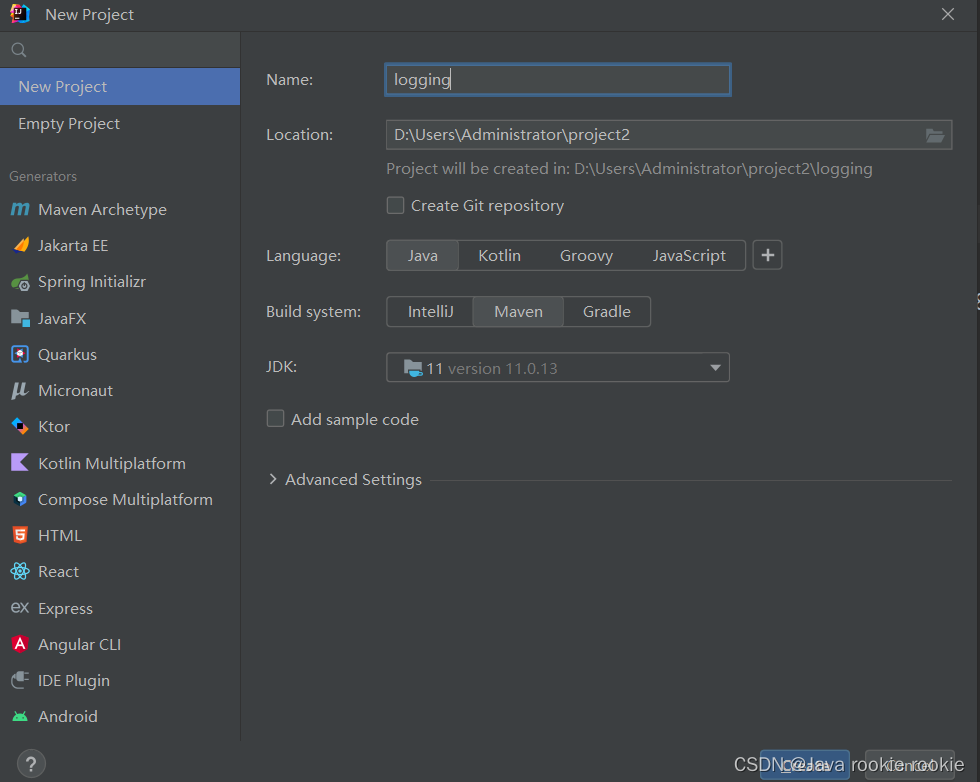The image size is (980, 782).
Task: Enable the Create Git repository checkbox
Action: tap(395, 205)
